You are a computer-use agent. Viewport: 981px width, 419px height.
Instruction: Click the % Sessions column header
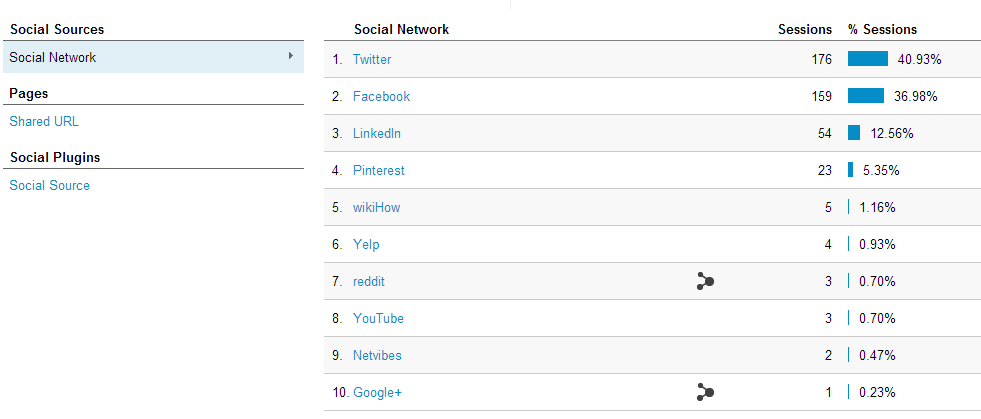pyautogui.click(x=882, y=29)
